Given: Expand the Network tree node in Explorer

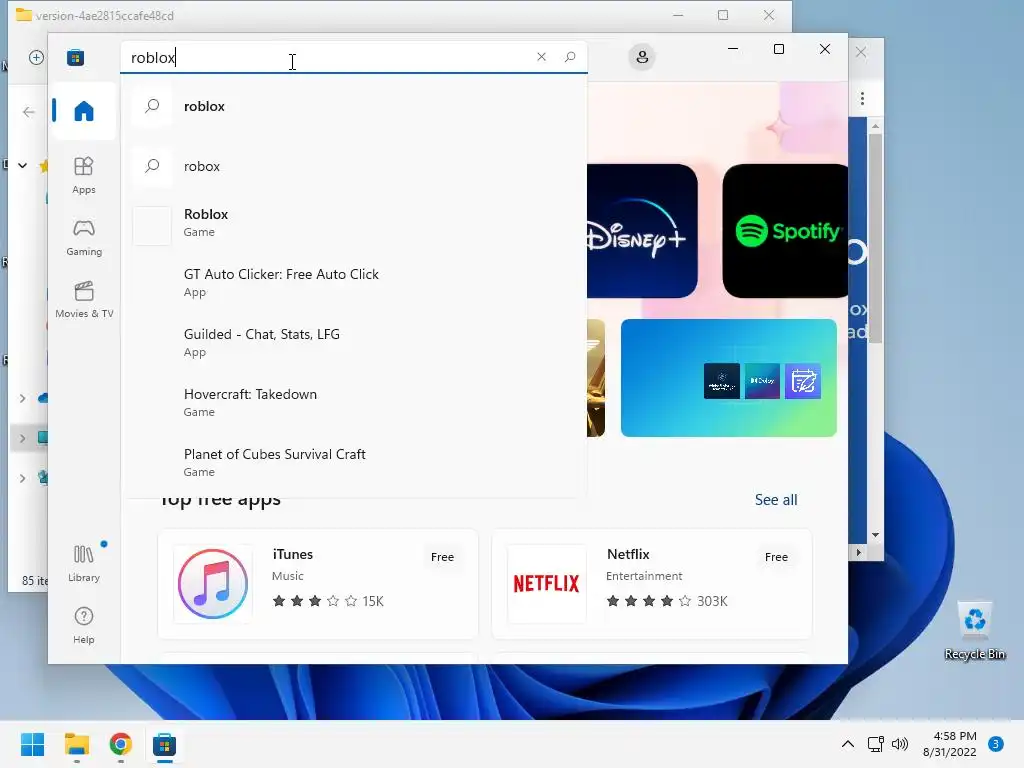Looking at the screenshot, I should tap(22, 478).
